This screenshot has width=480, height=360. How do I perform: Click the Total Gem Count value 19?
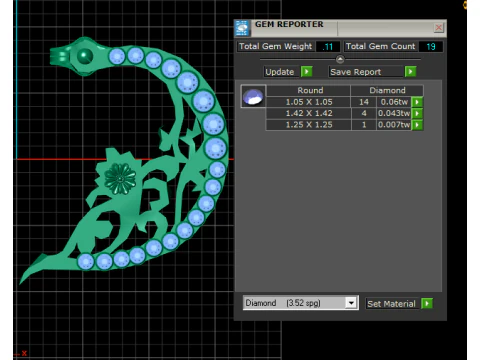point(431,47)
